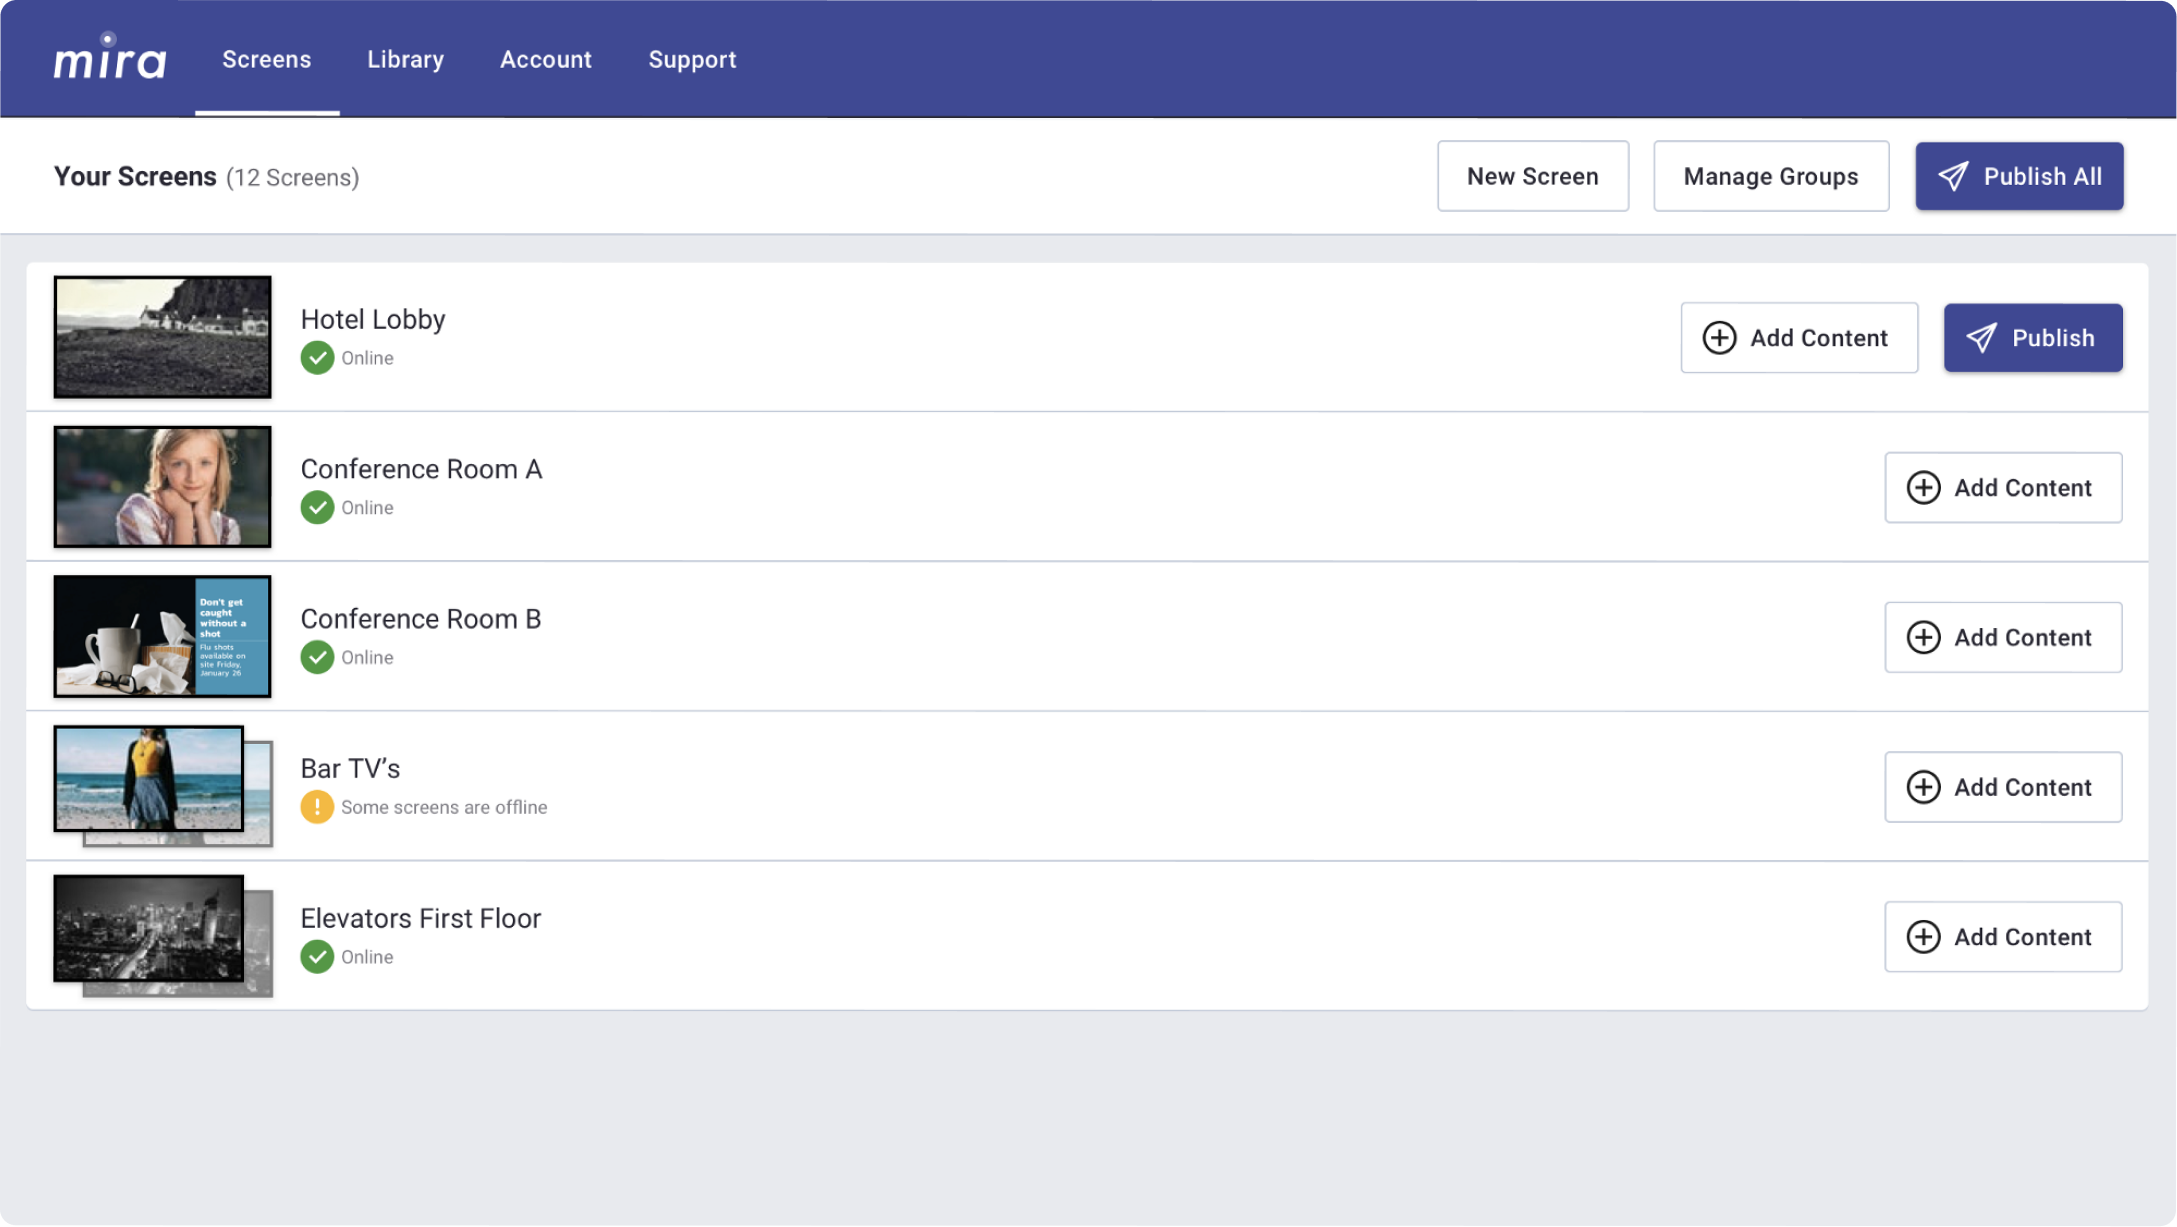
Task: Click the paper plane icon in Hotel Lobby Publish
Action: pyautogui.click(x=1981, y=338)
